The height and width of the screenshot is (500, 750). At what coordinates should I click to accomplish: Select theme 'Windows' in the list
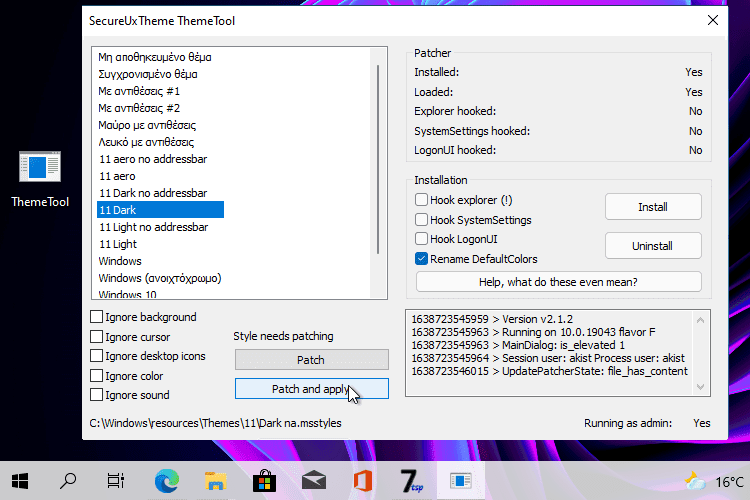(120, 261)
